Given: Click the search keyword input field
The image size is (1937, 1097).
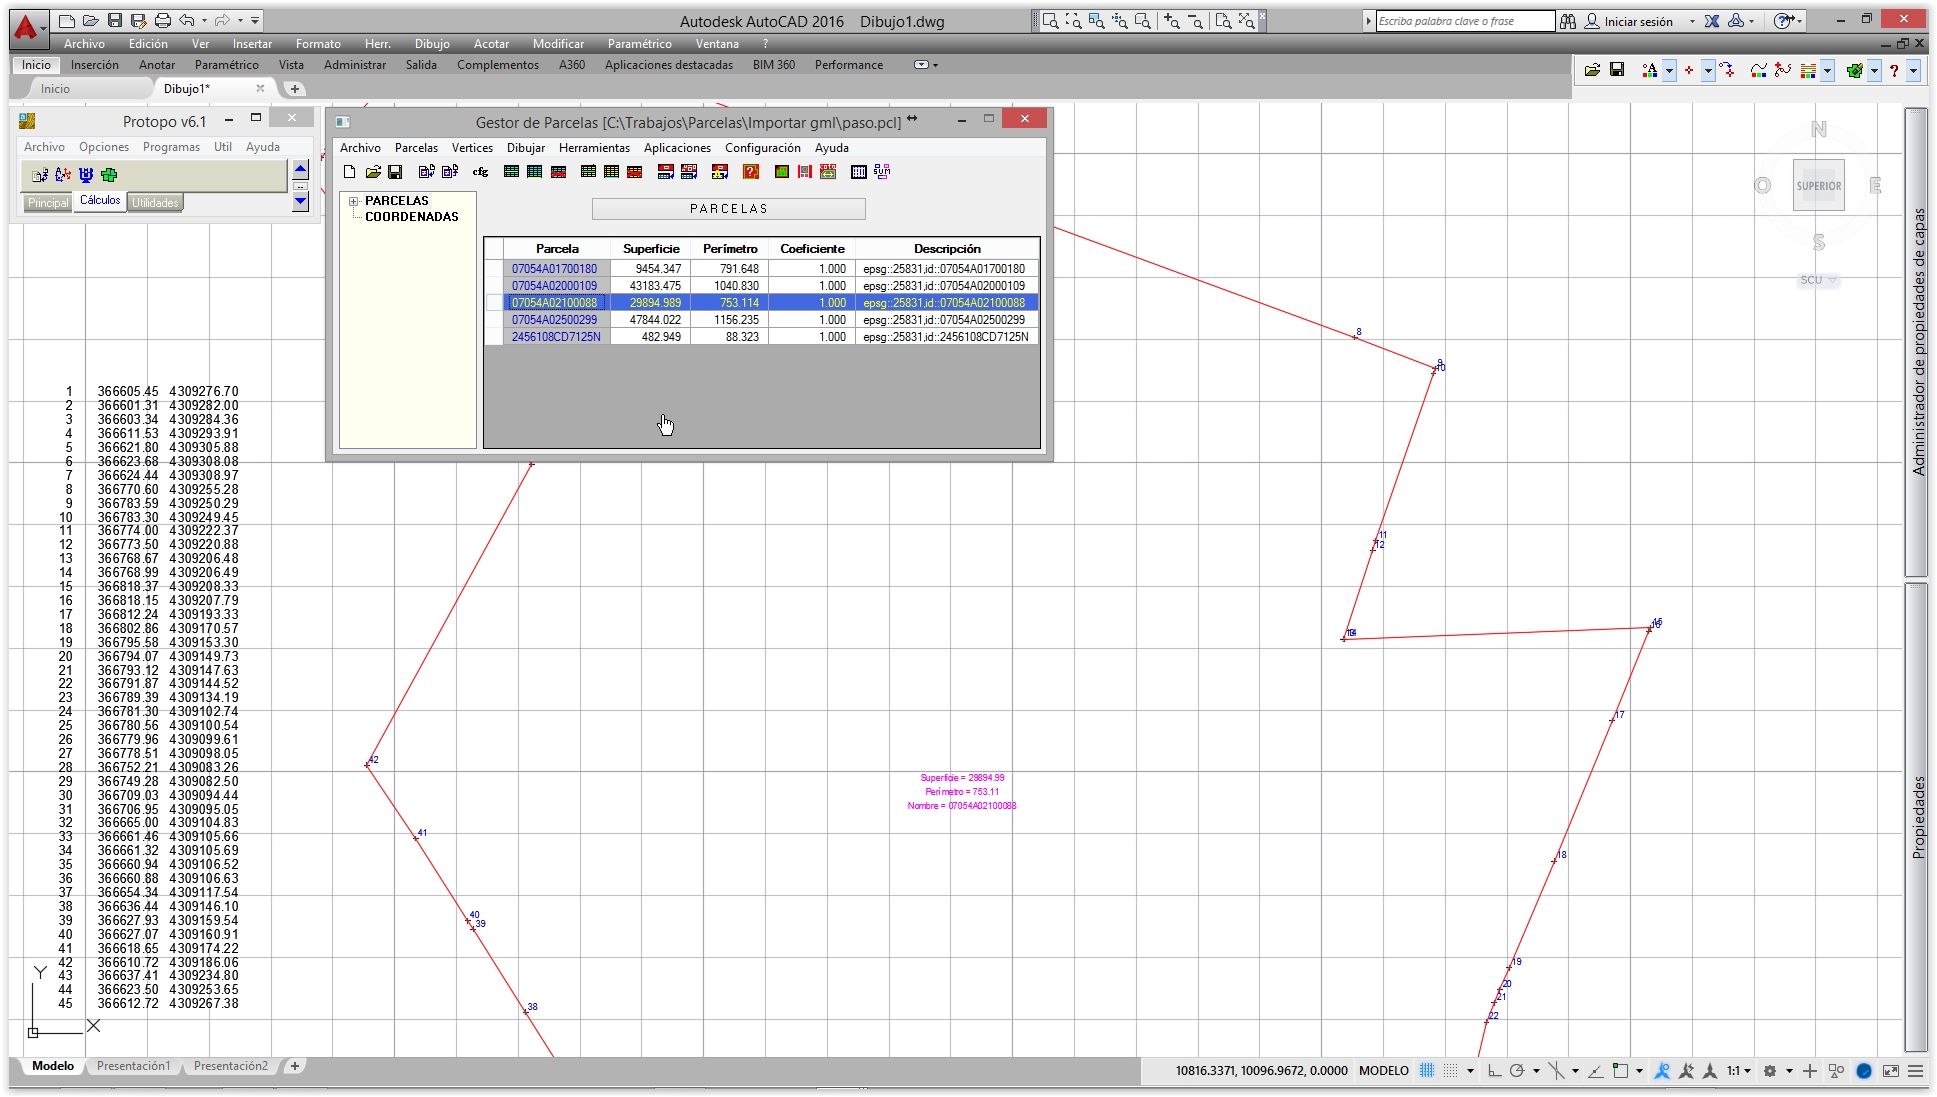Looking at the screenshot, I should click(x=1465, y=21).
